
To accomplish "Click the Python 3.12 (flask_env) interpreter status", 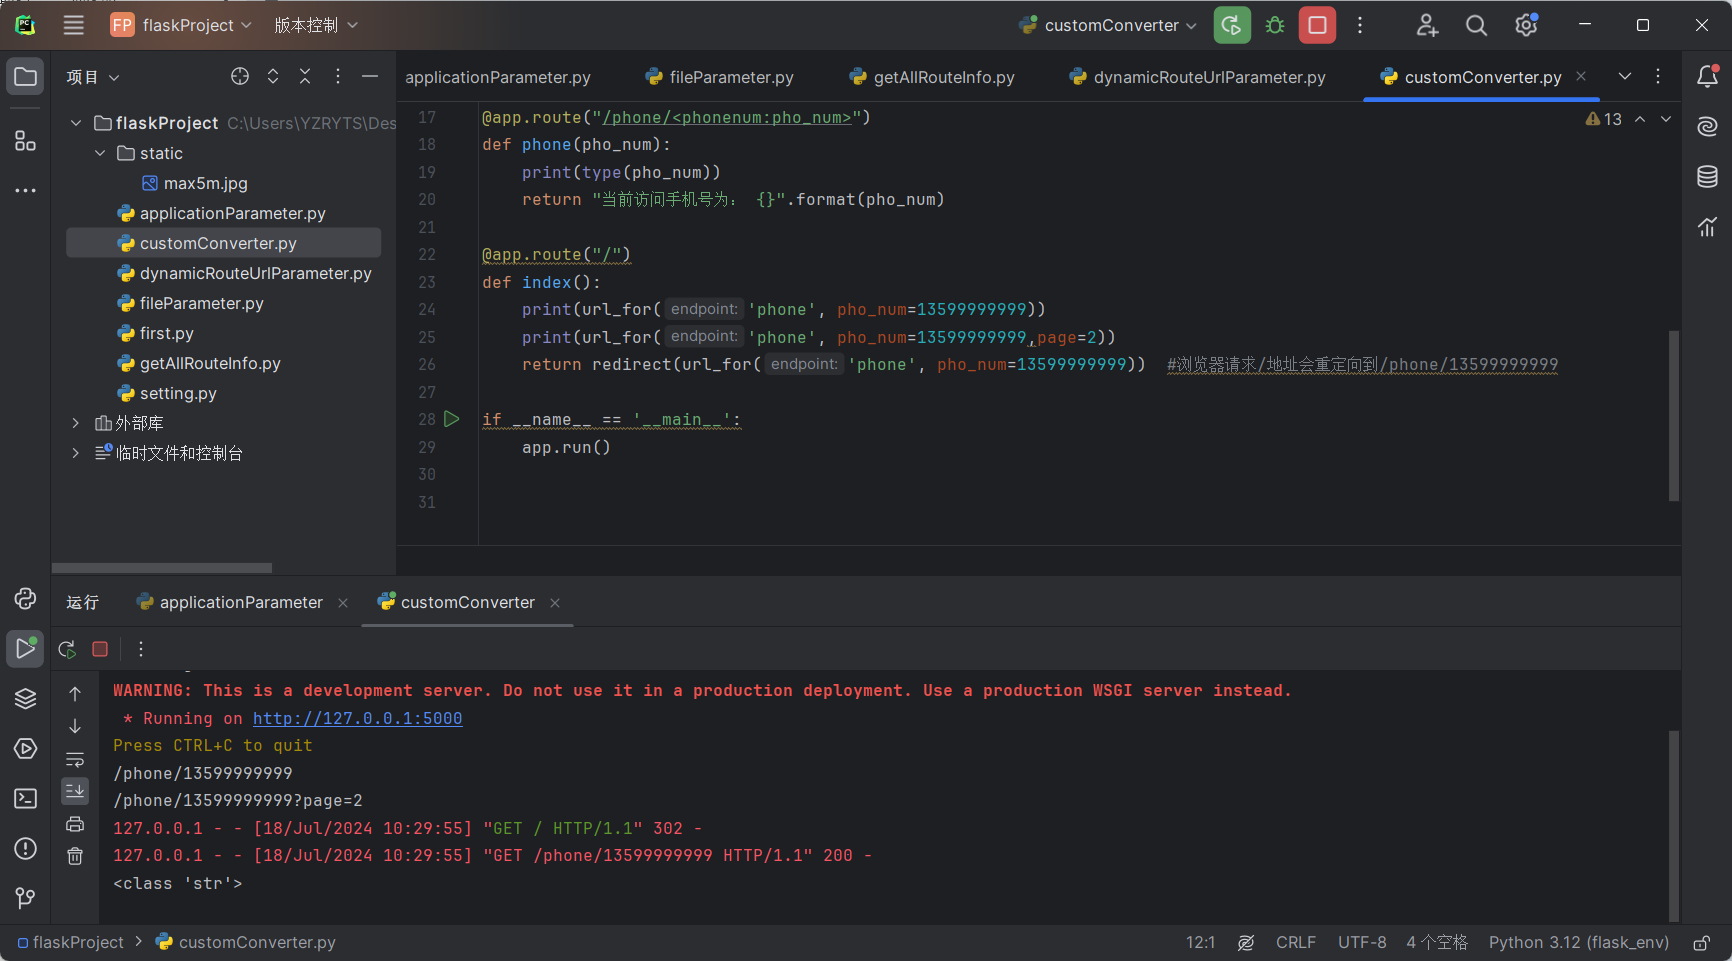I will [1578, 942].
